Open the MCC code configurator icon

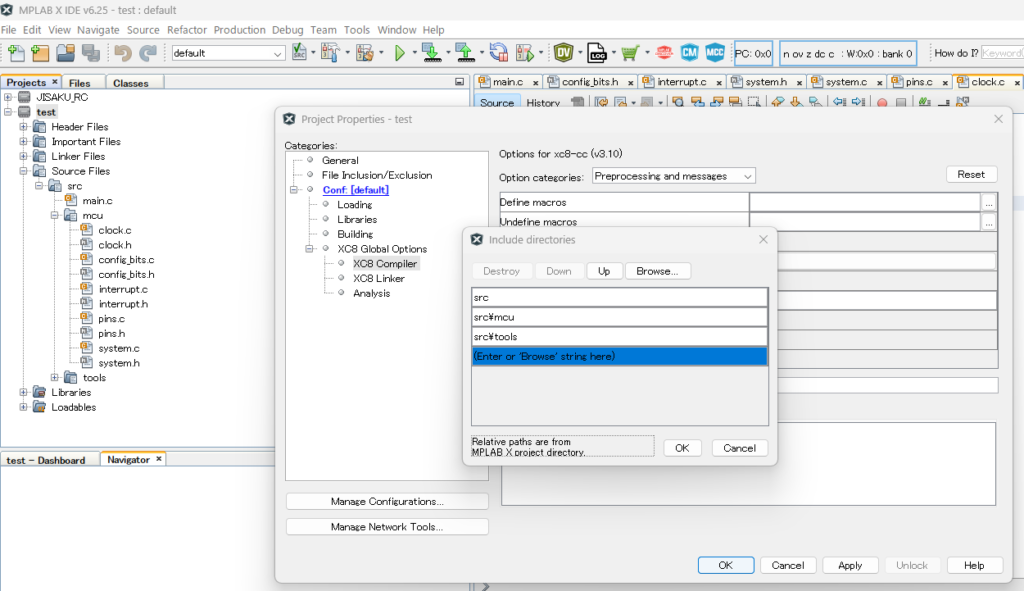pyautogui.click(x=715, y=53)
